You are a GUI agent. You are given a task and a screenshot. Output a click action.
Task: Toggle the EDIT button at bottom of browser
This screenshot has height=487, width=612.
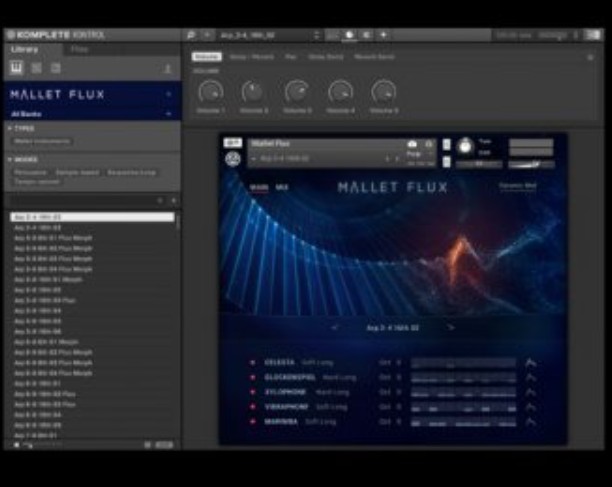[164, 444]
